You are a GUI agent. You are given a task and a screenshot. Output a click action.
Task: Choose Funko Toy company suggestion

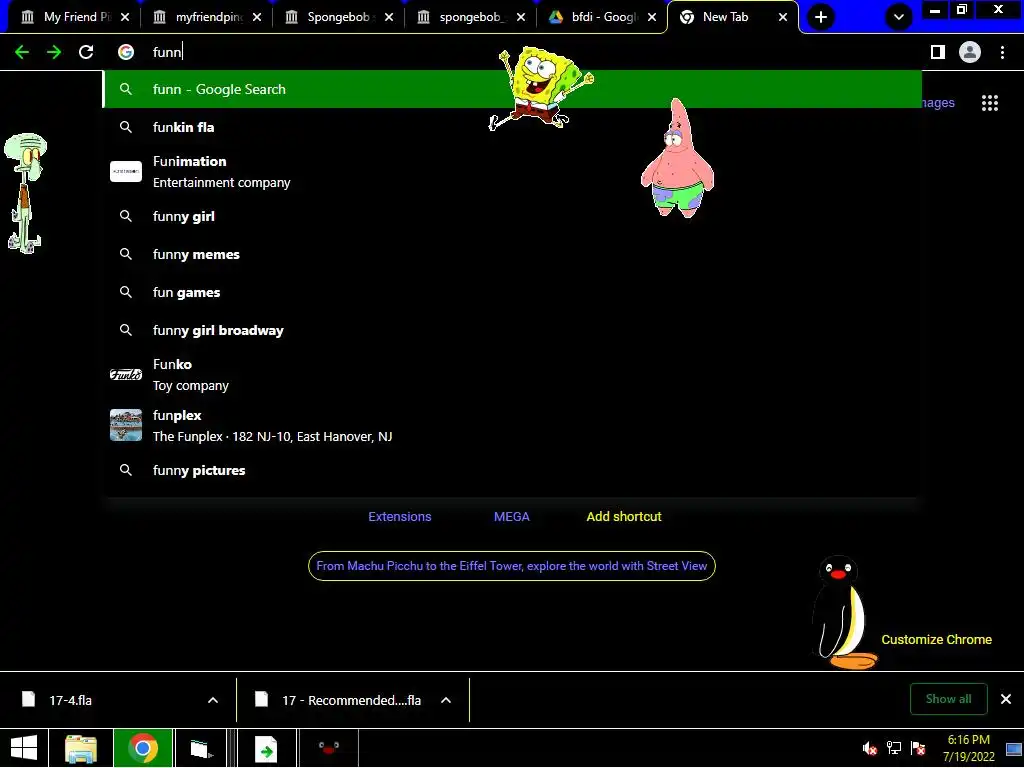coord(512,375)
